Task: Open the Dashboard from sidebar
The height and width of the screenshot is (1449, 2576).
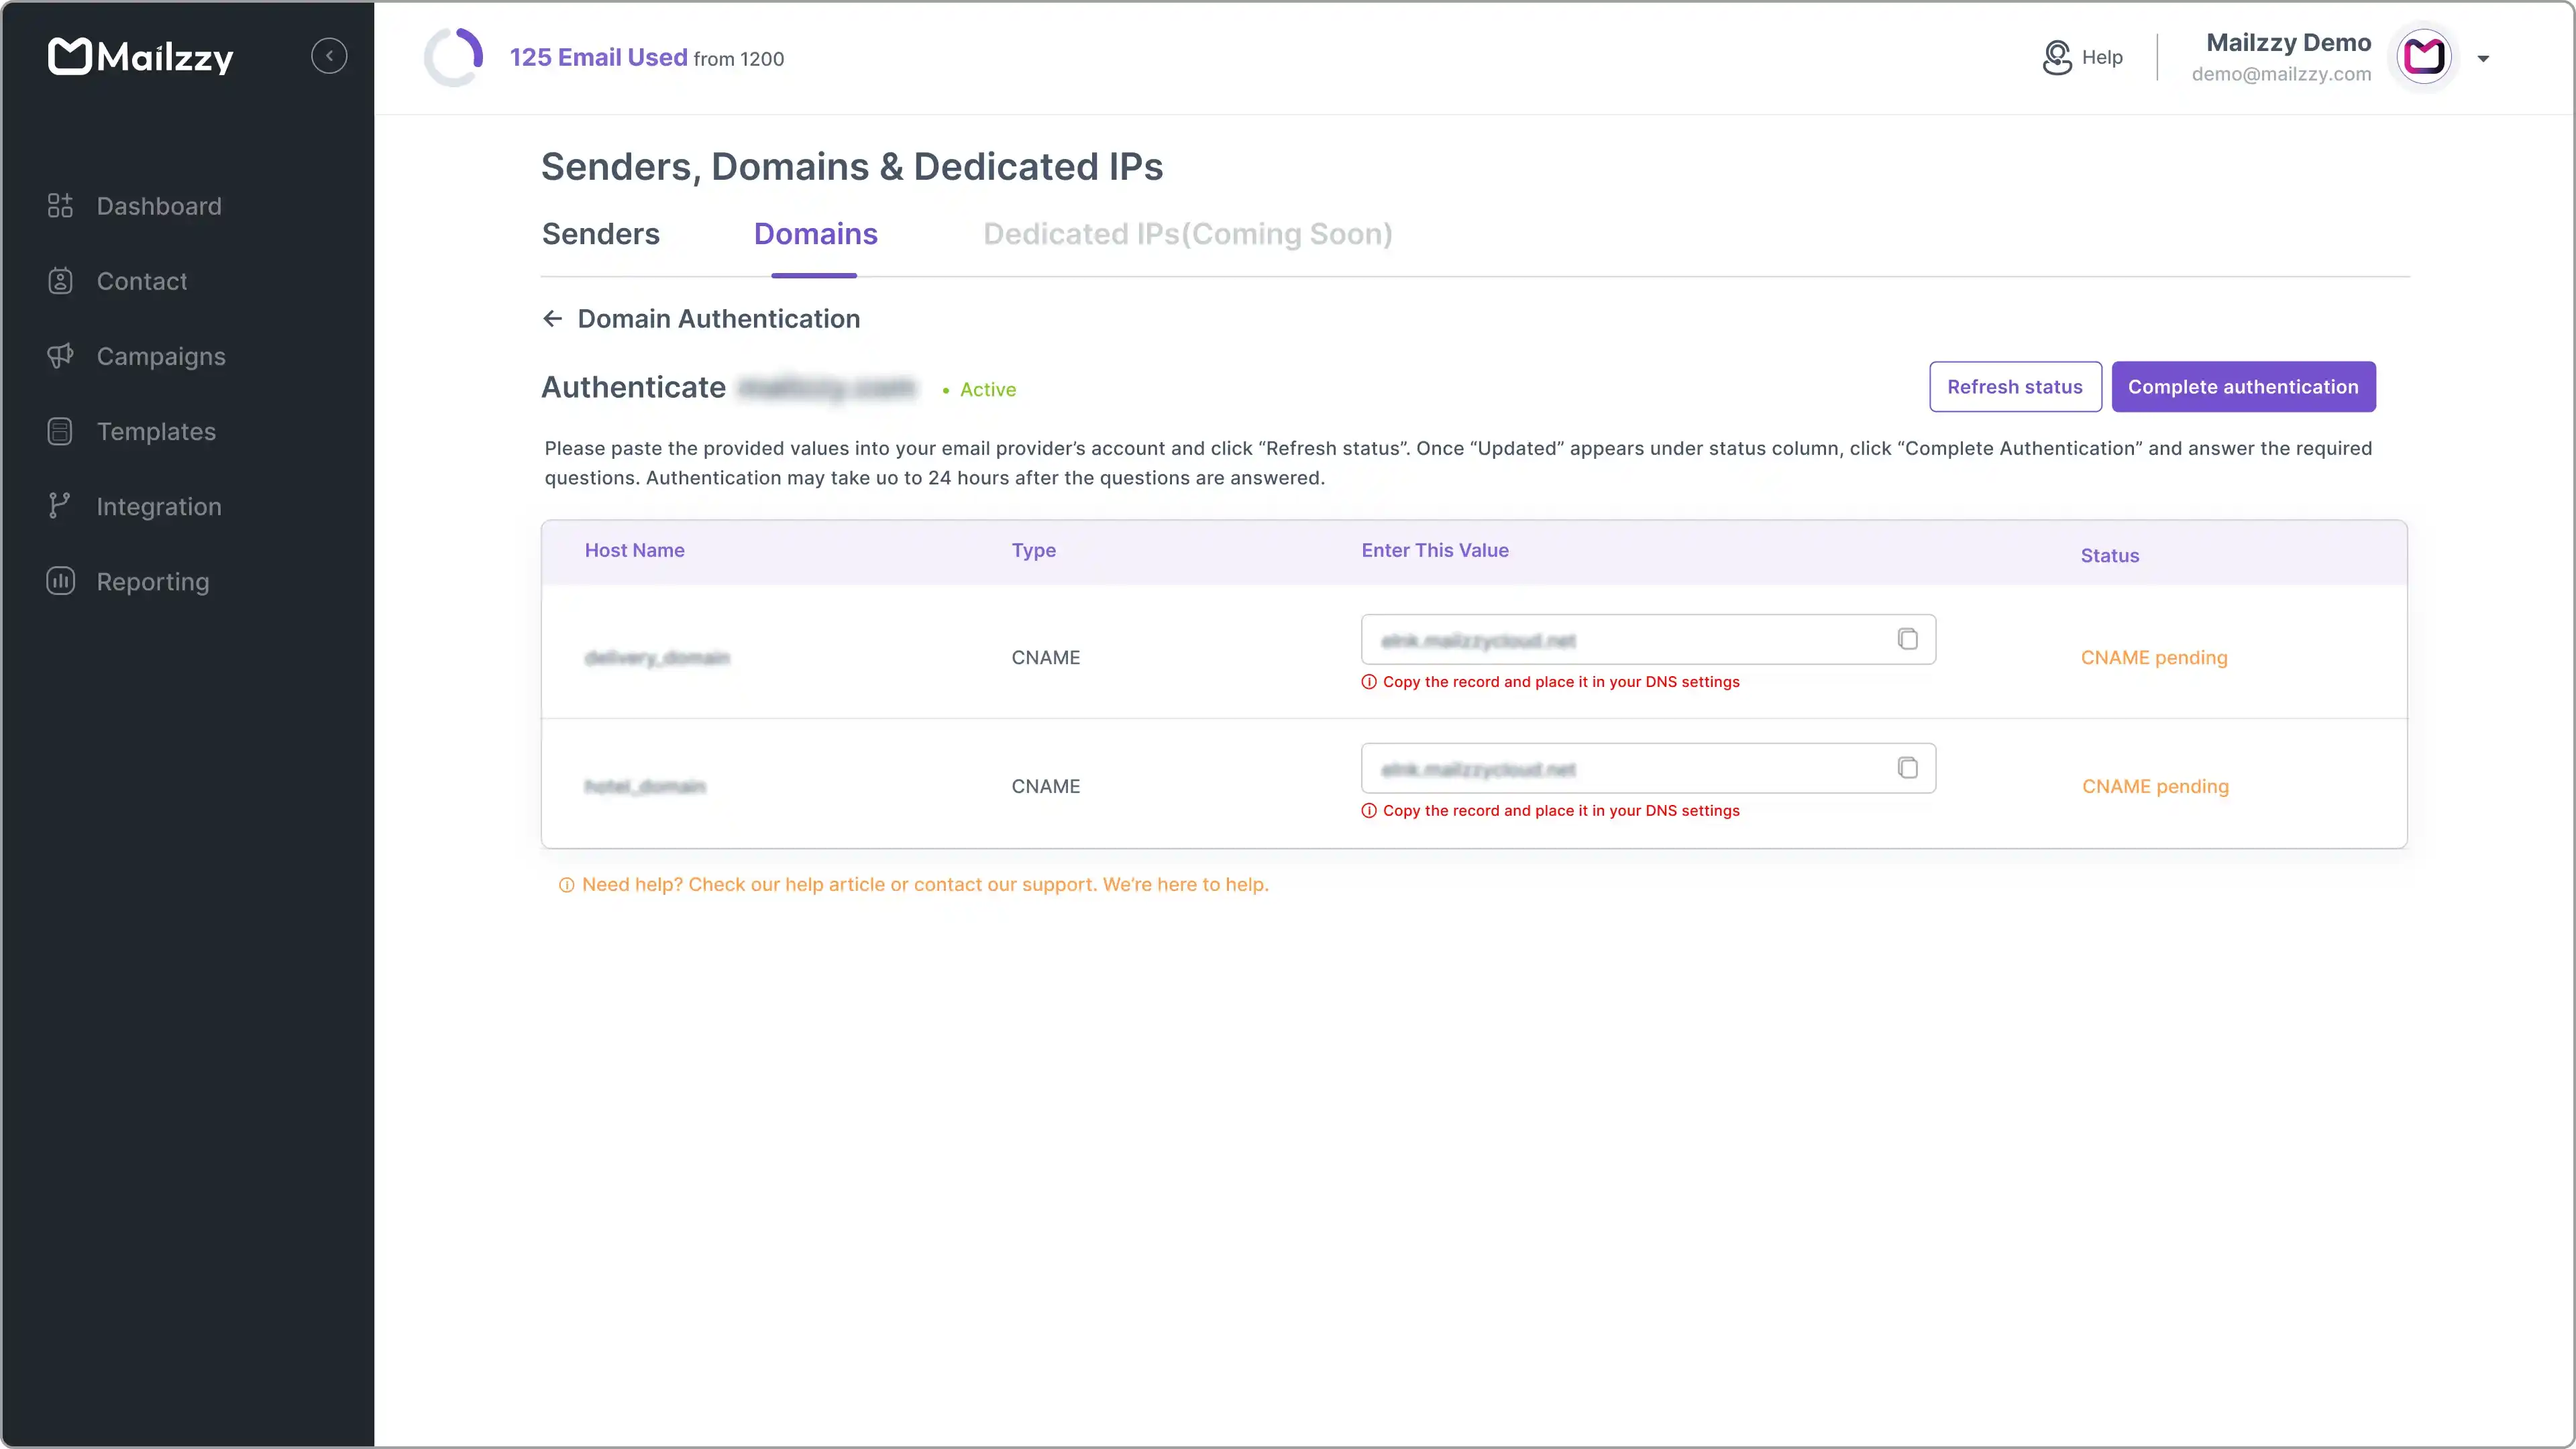Action: pos(159,206)
